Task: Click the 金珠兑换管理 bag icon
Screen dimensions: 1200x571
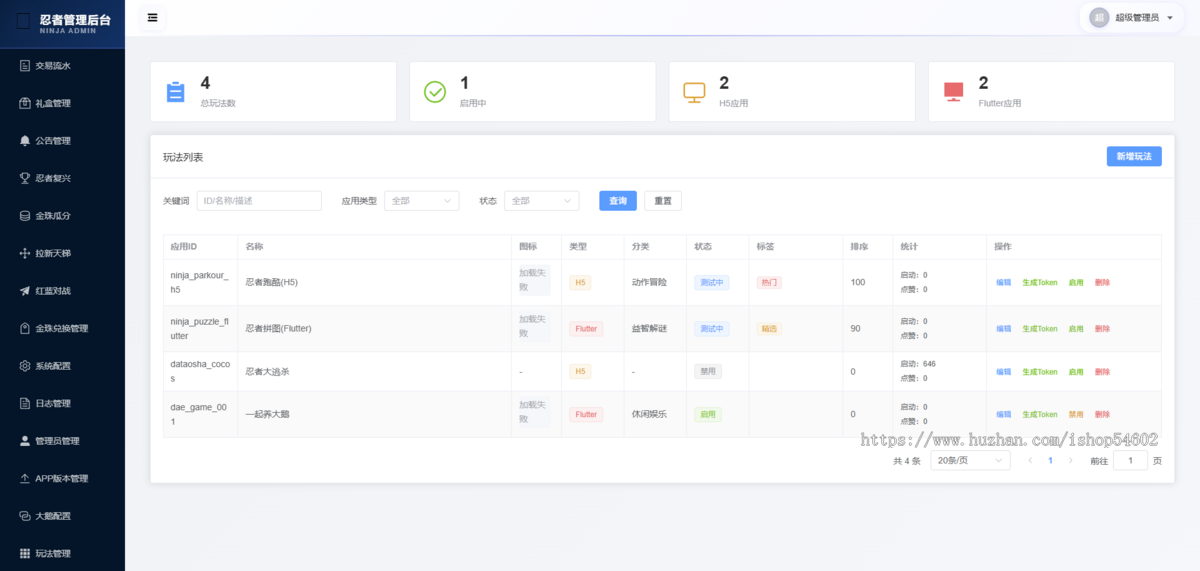Action: click(25, 328)
